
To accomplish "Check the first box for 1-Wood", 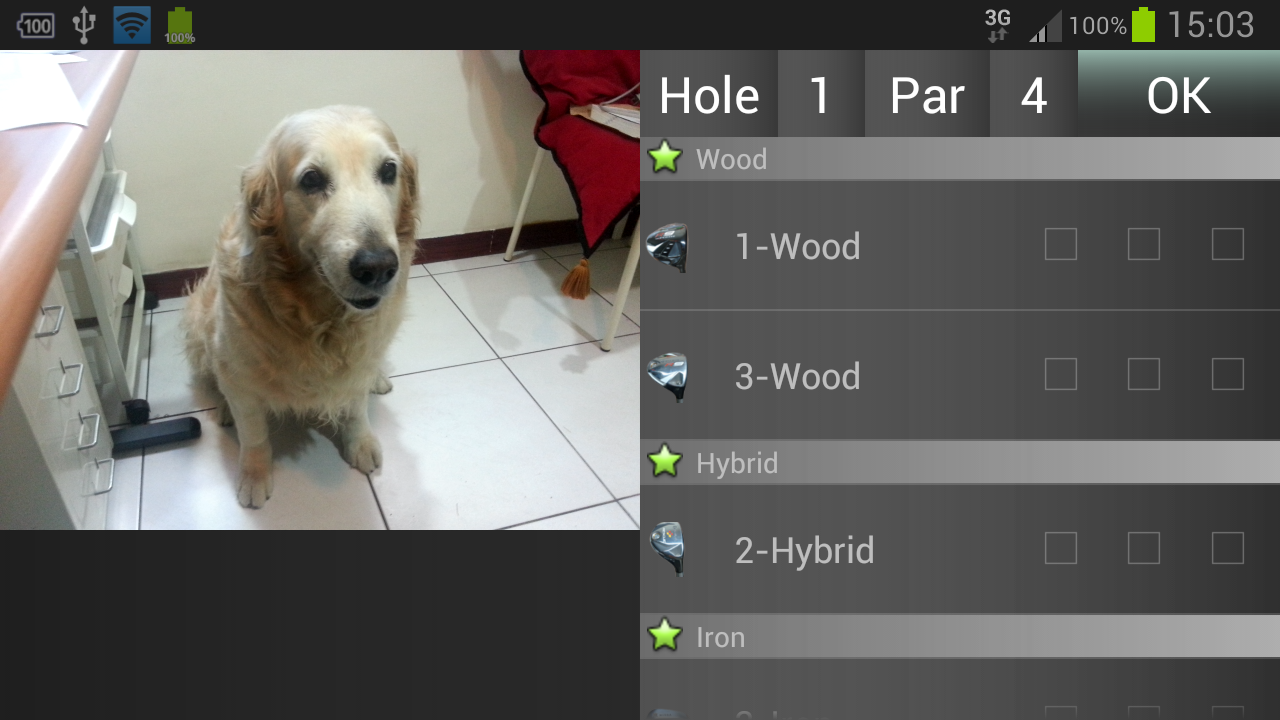I will 1061,244.
